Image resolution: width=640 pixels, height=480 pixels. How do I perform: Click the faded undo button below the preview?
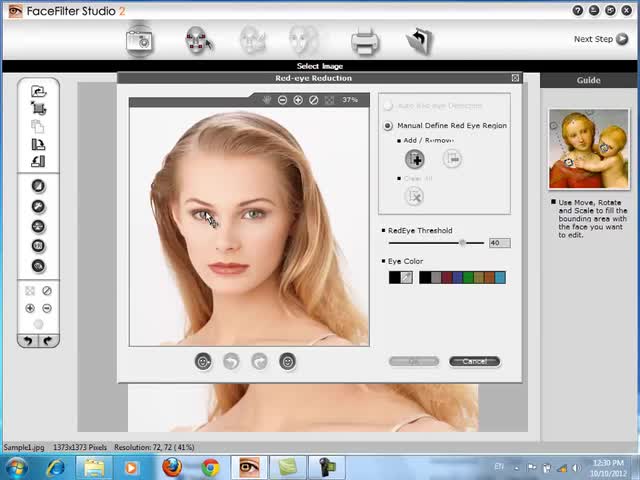231,362
